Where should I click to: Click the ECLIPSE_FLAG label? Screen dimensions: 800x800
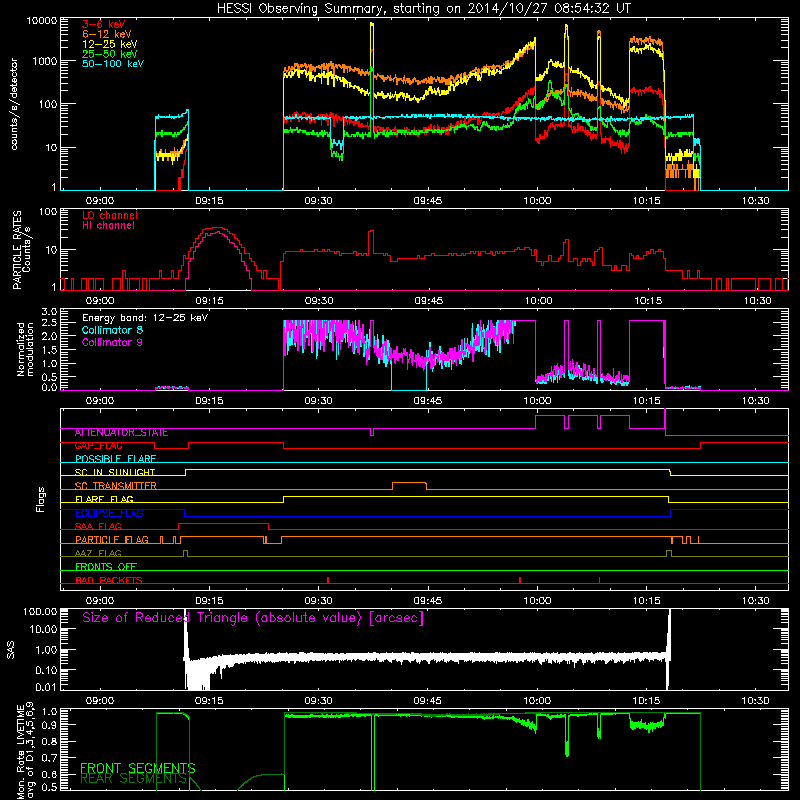point(109,513)
